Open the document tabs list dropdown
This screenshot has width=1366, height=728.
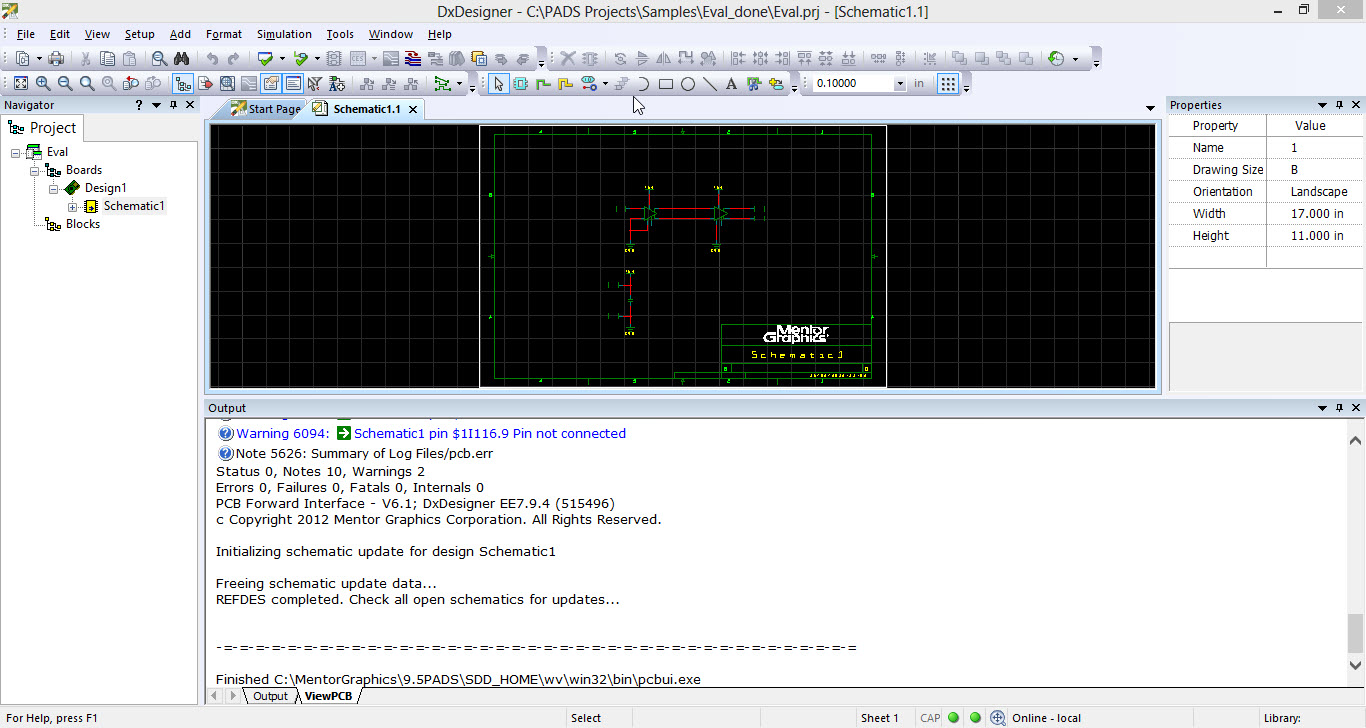[1150, 108]
